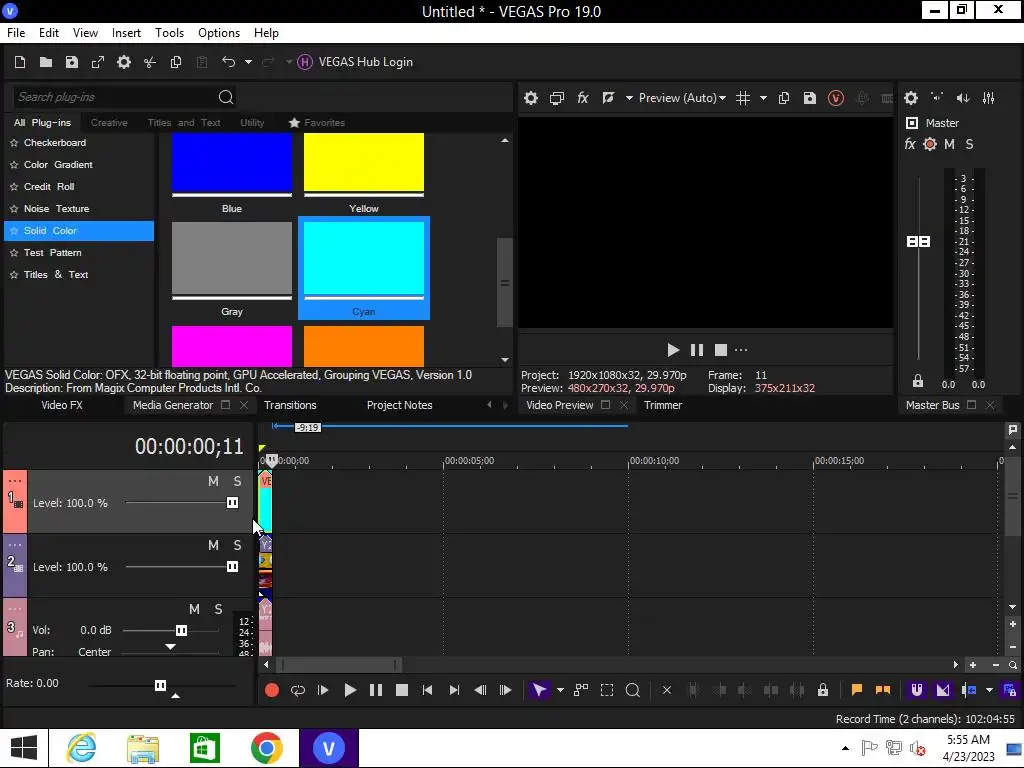Cut the selection using the scissors icon
The width and height of the screenshot is (1024, 768).
(150, 62)
